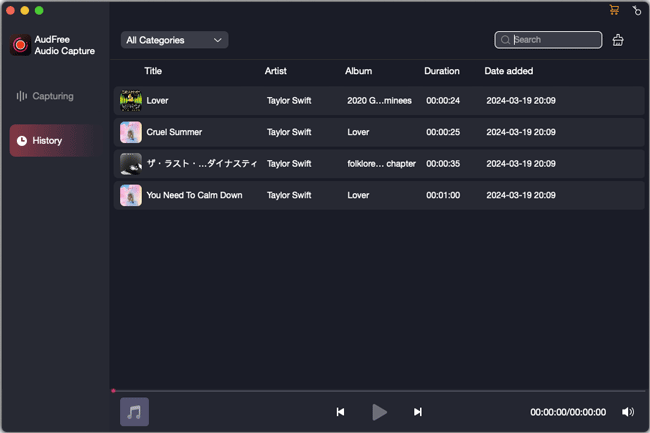Click the "folklore... chapter" album cell
Viewport: 650px width, 433px height.
tap(381, 164)
